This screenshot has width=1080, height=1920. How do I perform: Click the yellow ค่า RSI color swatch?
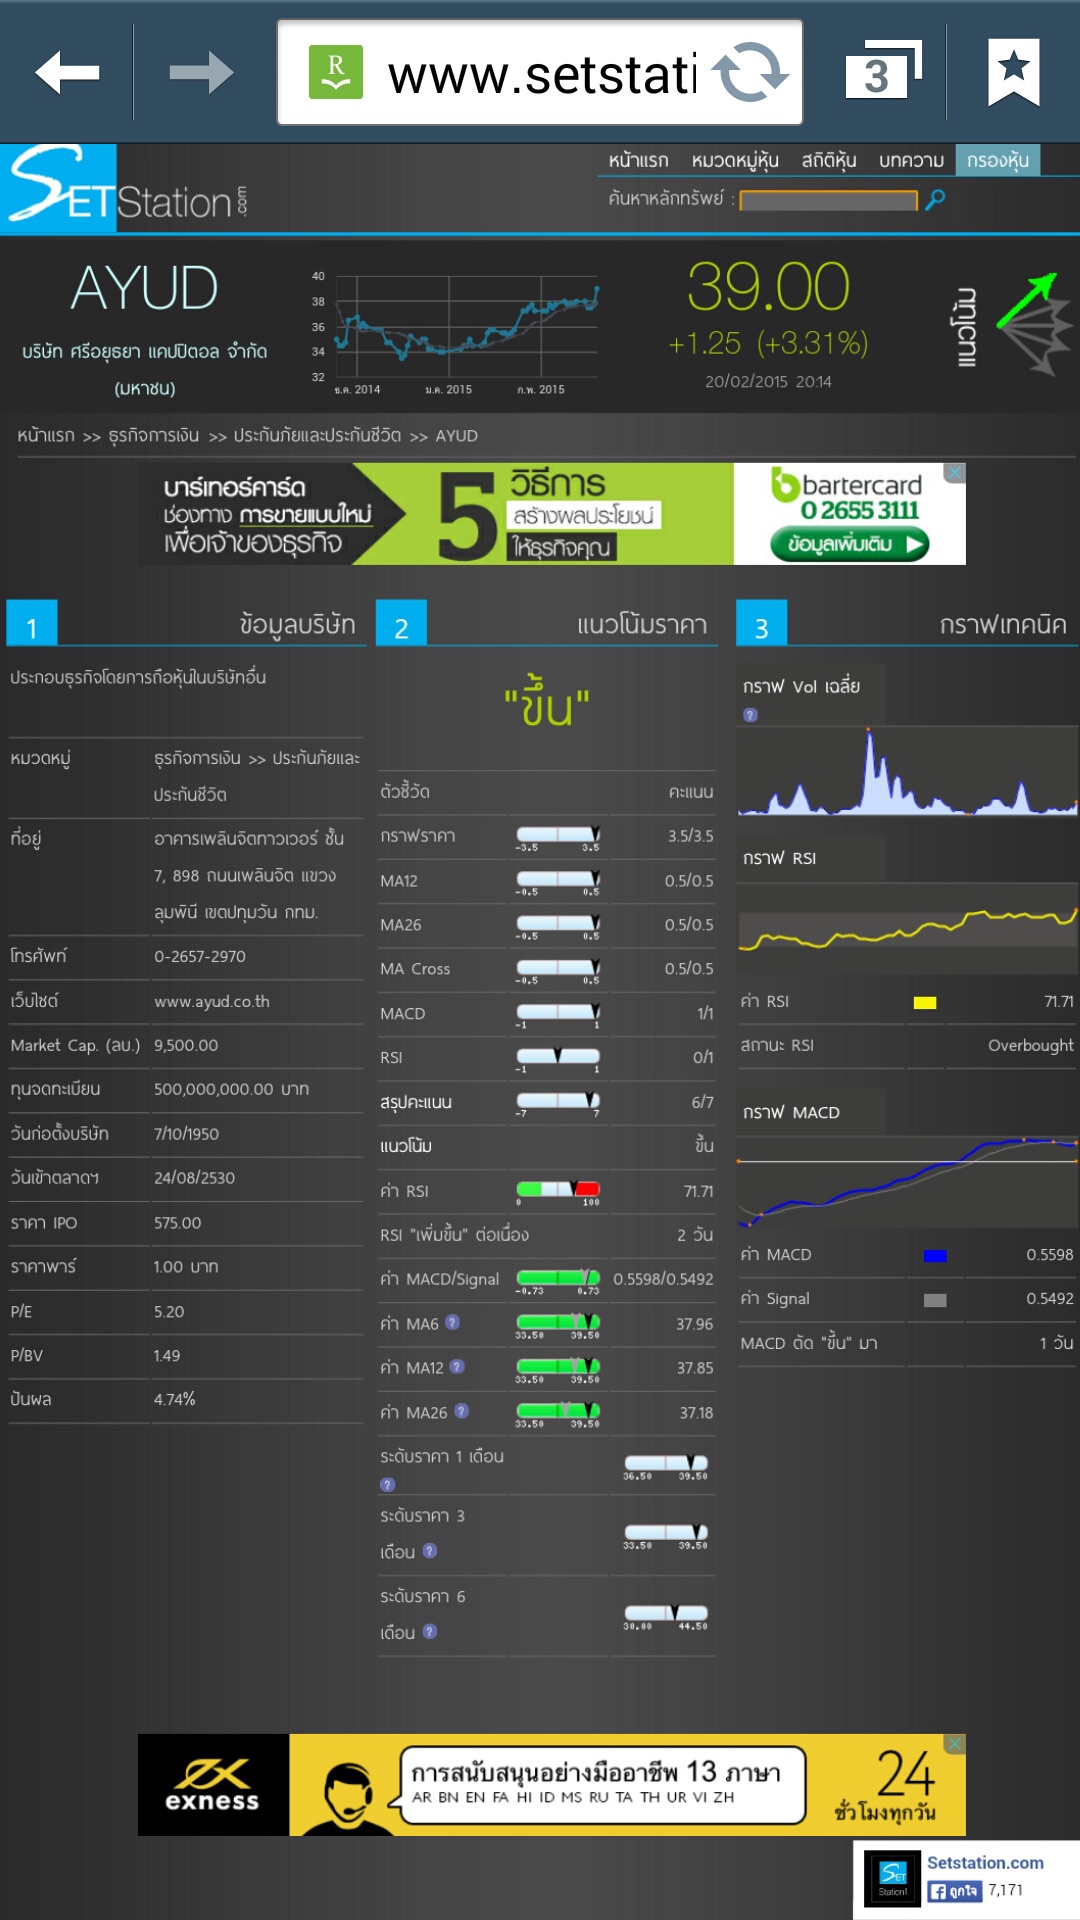pos(925,1003)
